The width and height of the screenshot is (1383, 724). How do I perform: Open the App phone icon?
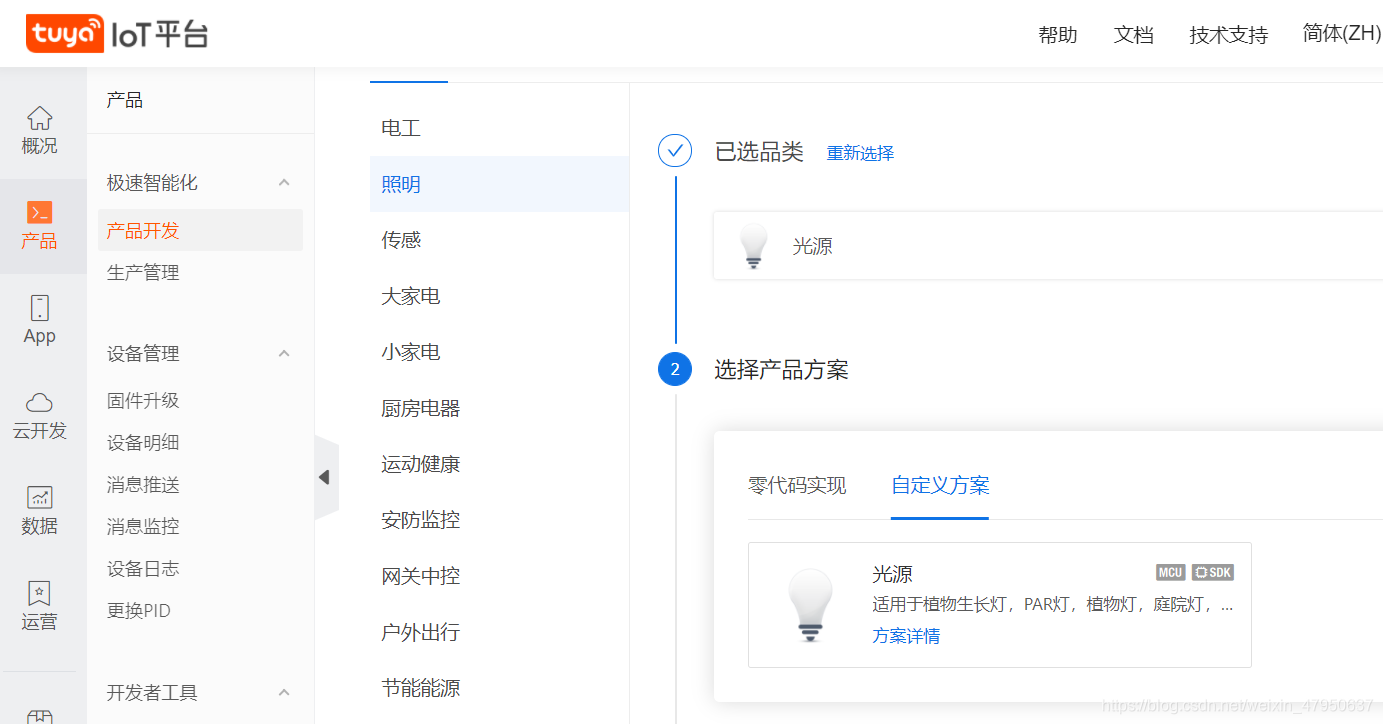(39, 308)
